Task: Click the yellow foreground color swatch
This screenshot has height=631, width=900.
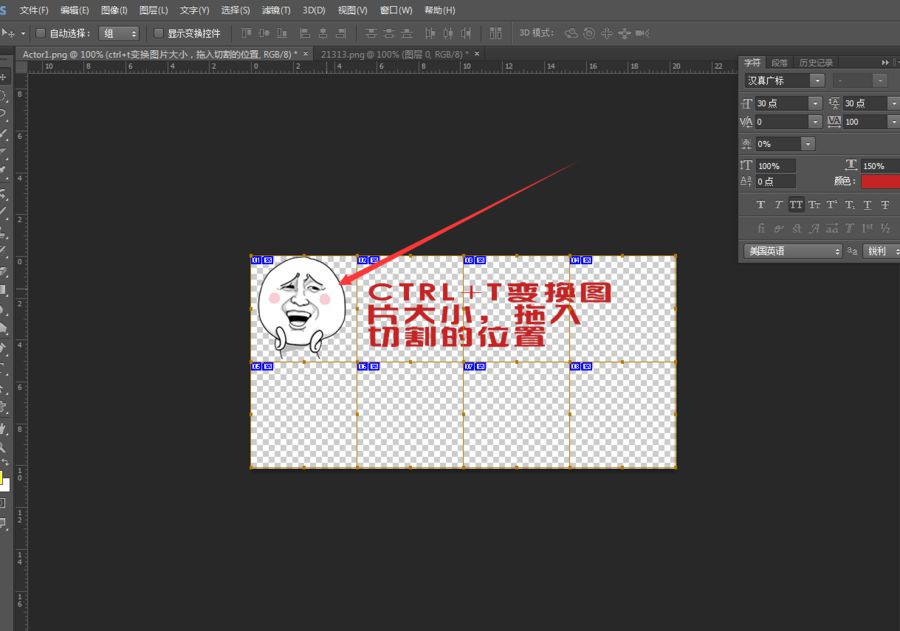Action: pos(1,477)
